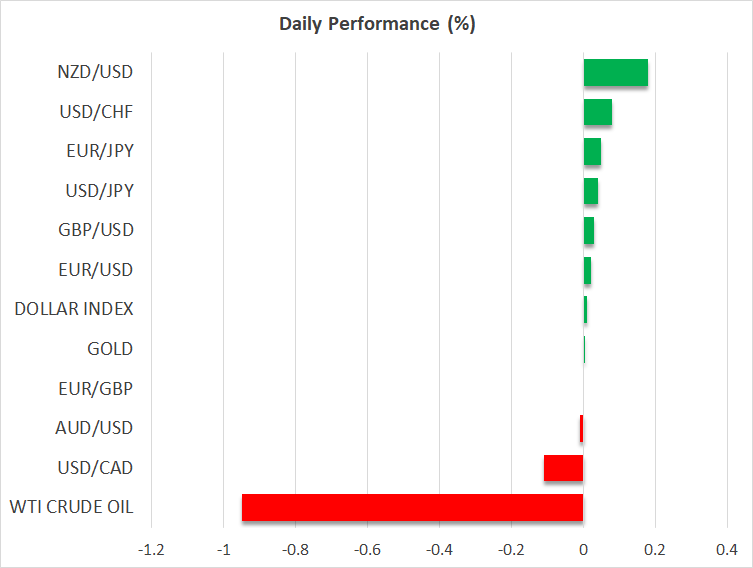The height and width of the screenshot is (568, 753).
Task: Select the green NZD/USD bar
Action: 615,73
